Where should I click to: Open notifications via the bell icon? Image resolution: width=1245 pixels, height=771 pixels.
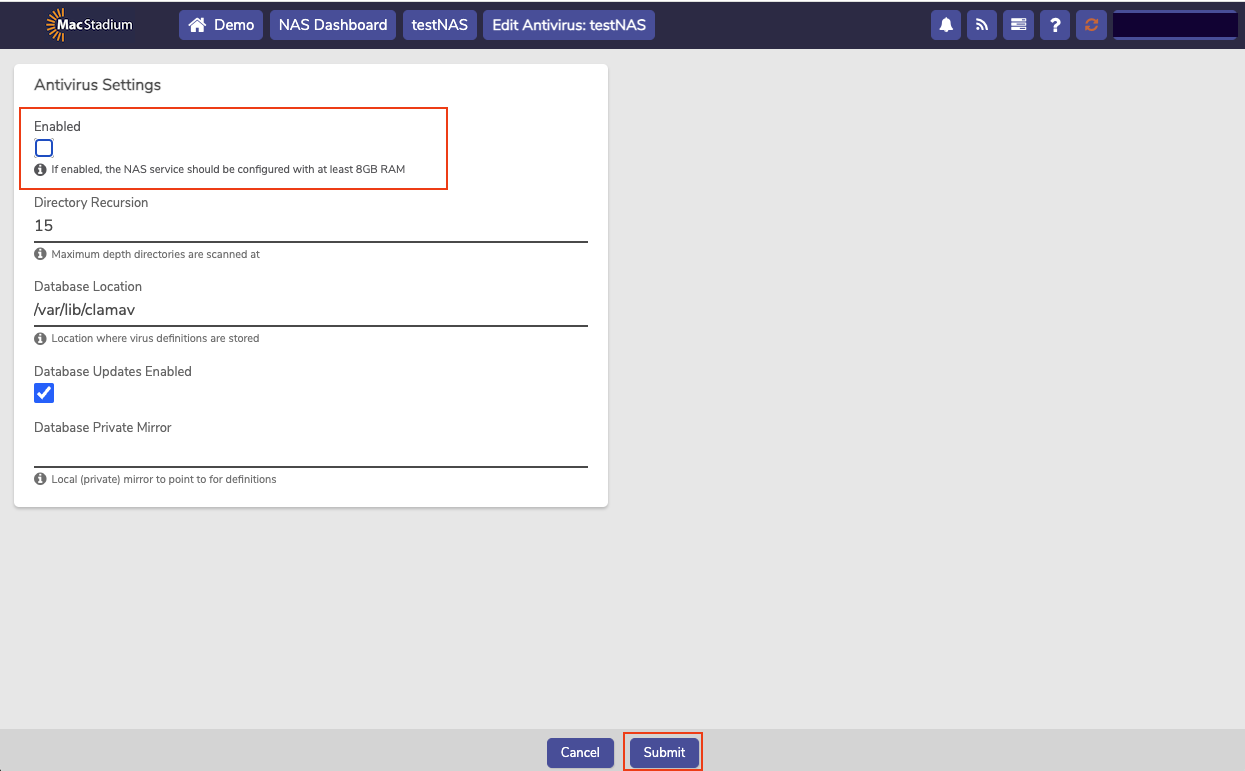(945, 25)
